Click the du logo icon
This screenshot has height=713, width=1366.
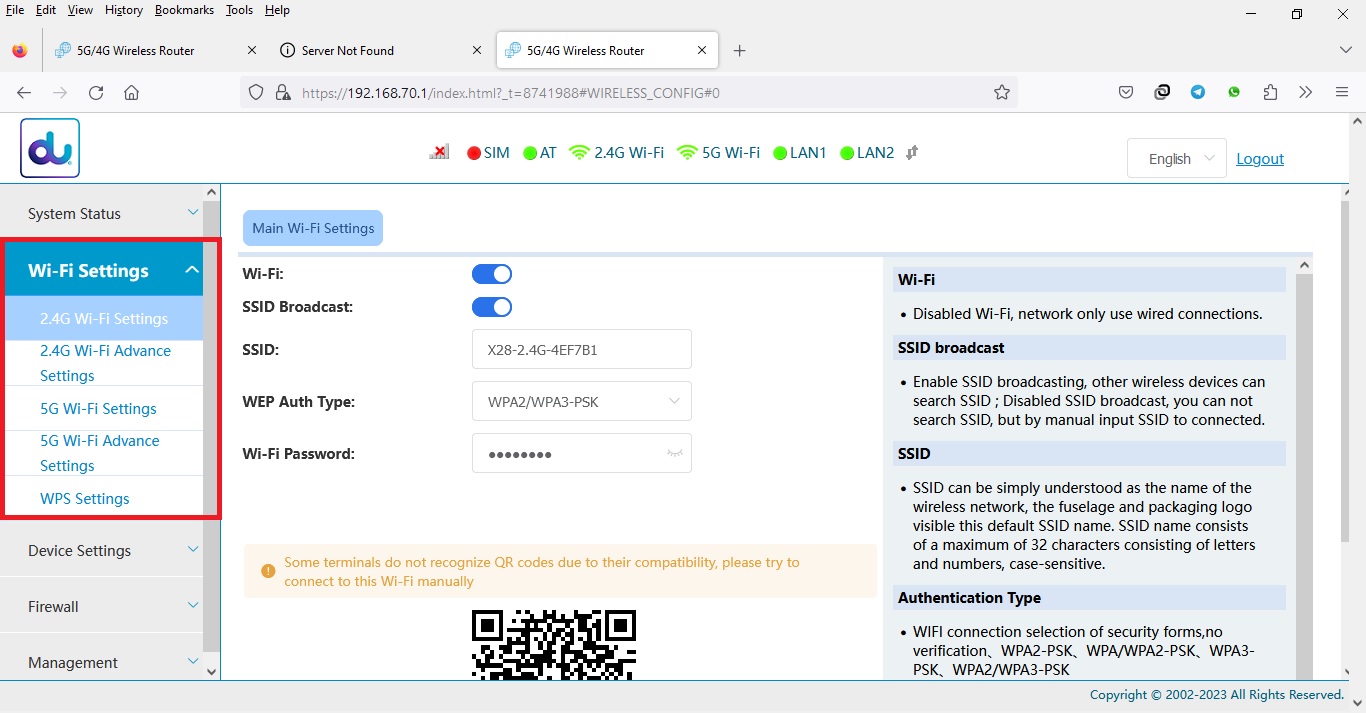click(x=50, y=149)
